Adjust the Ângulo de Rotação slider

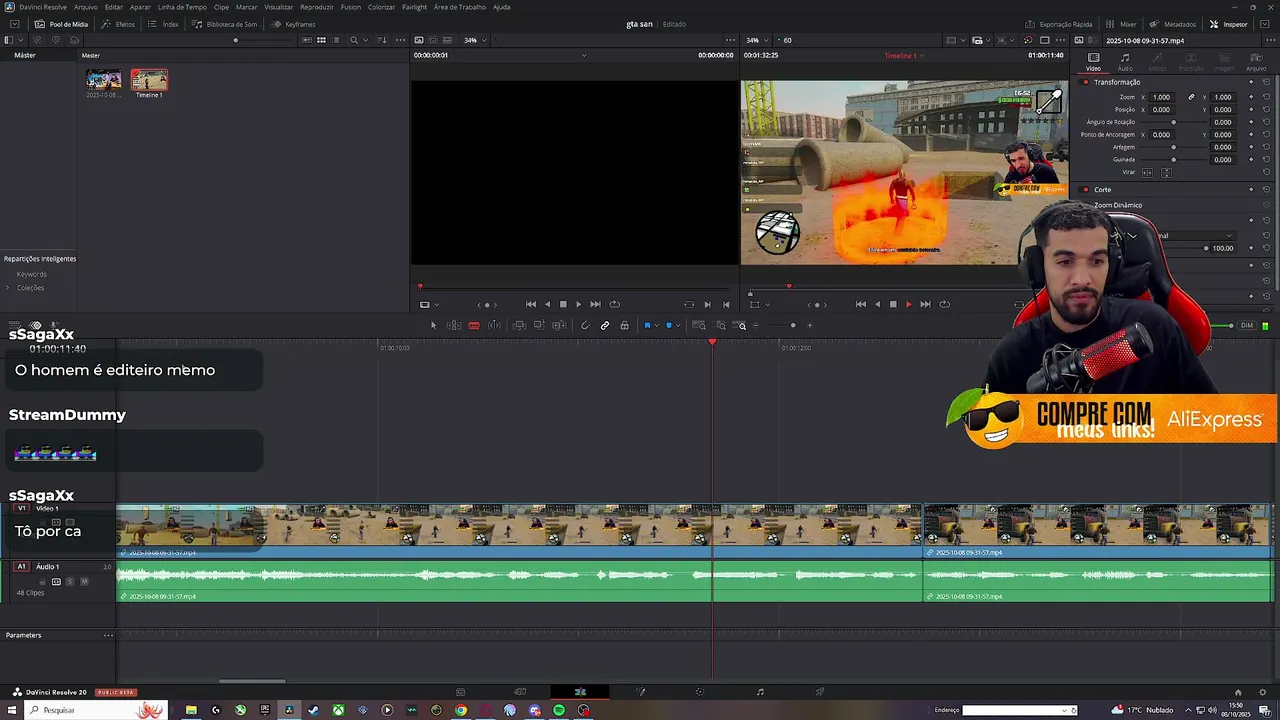(1173, 122)
